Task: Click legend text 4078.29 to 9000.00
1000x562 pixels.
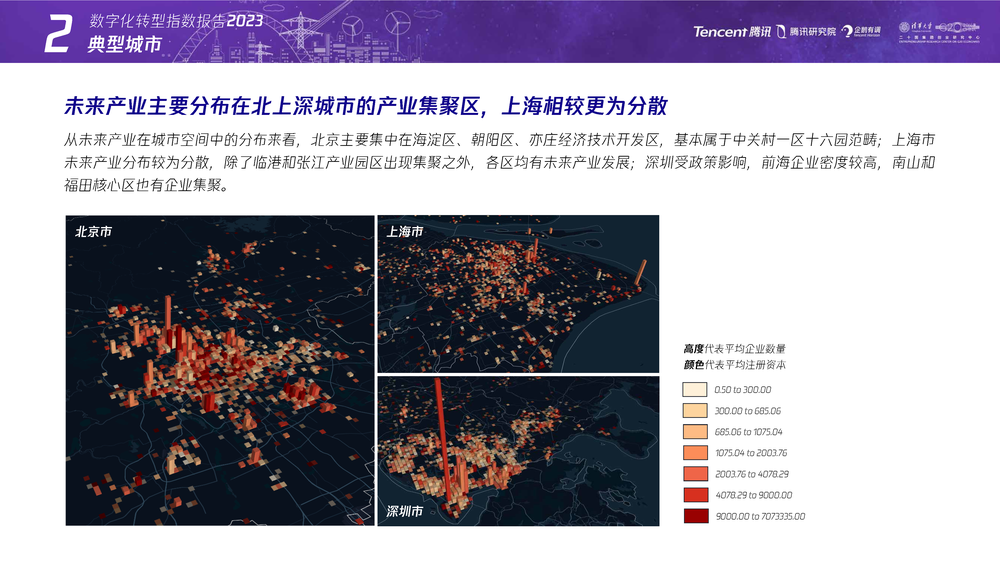Action: click(x=753, y=495)
